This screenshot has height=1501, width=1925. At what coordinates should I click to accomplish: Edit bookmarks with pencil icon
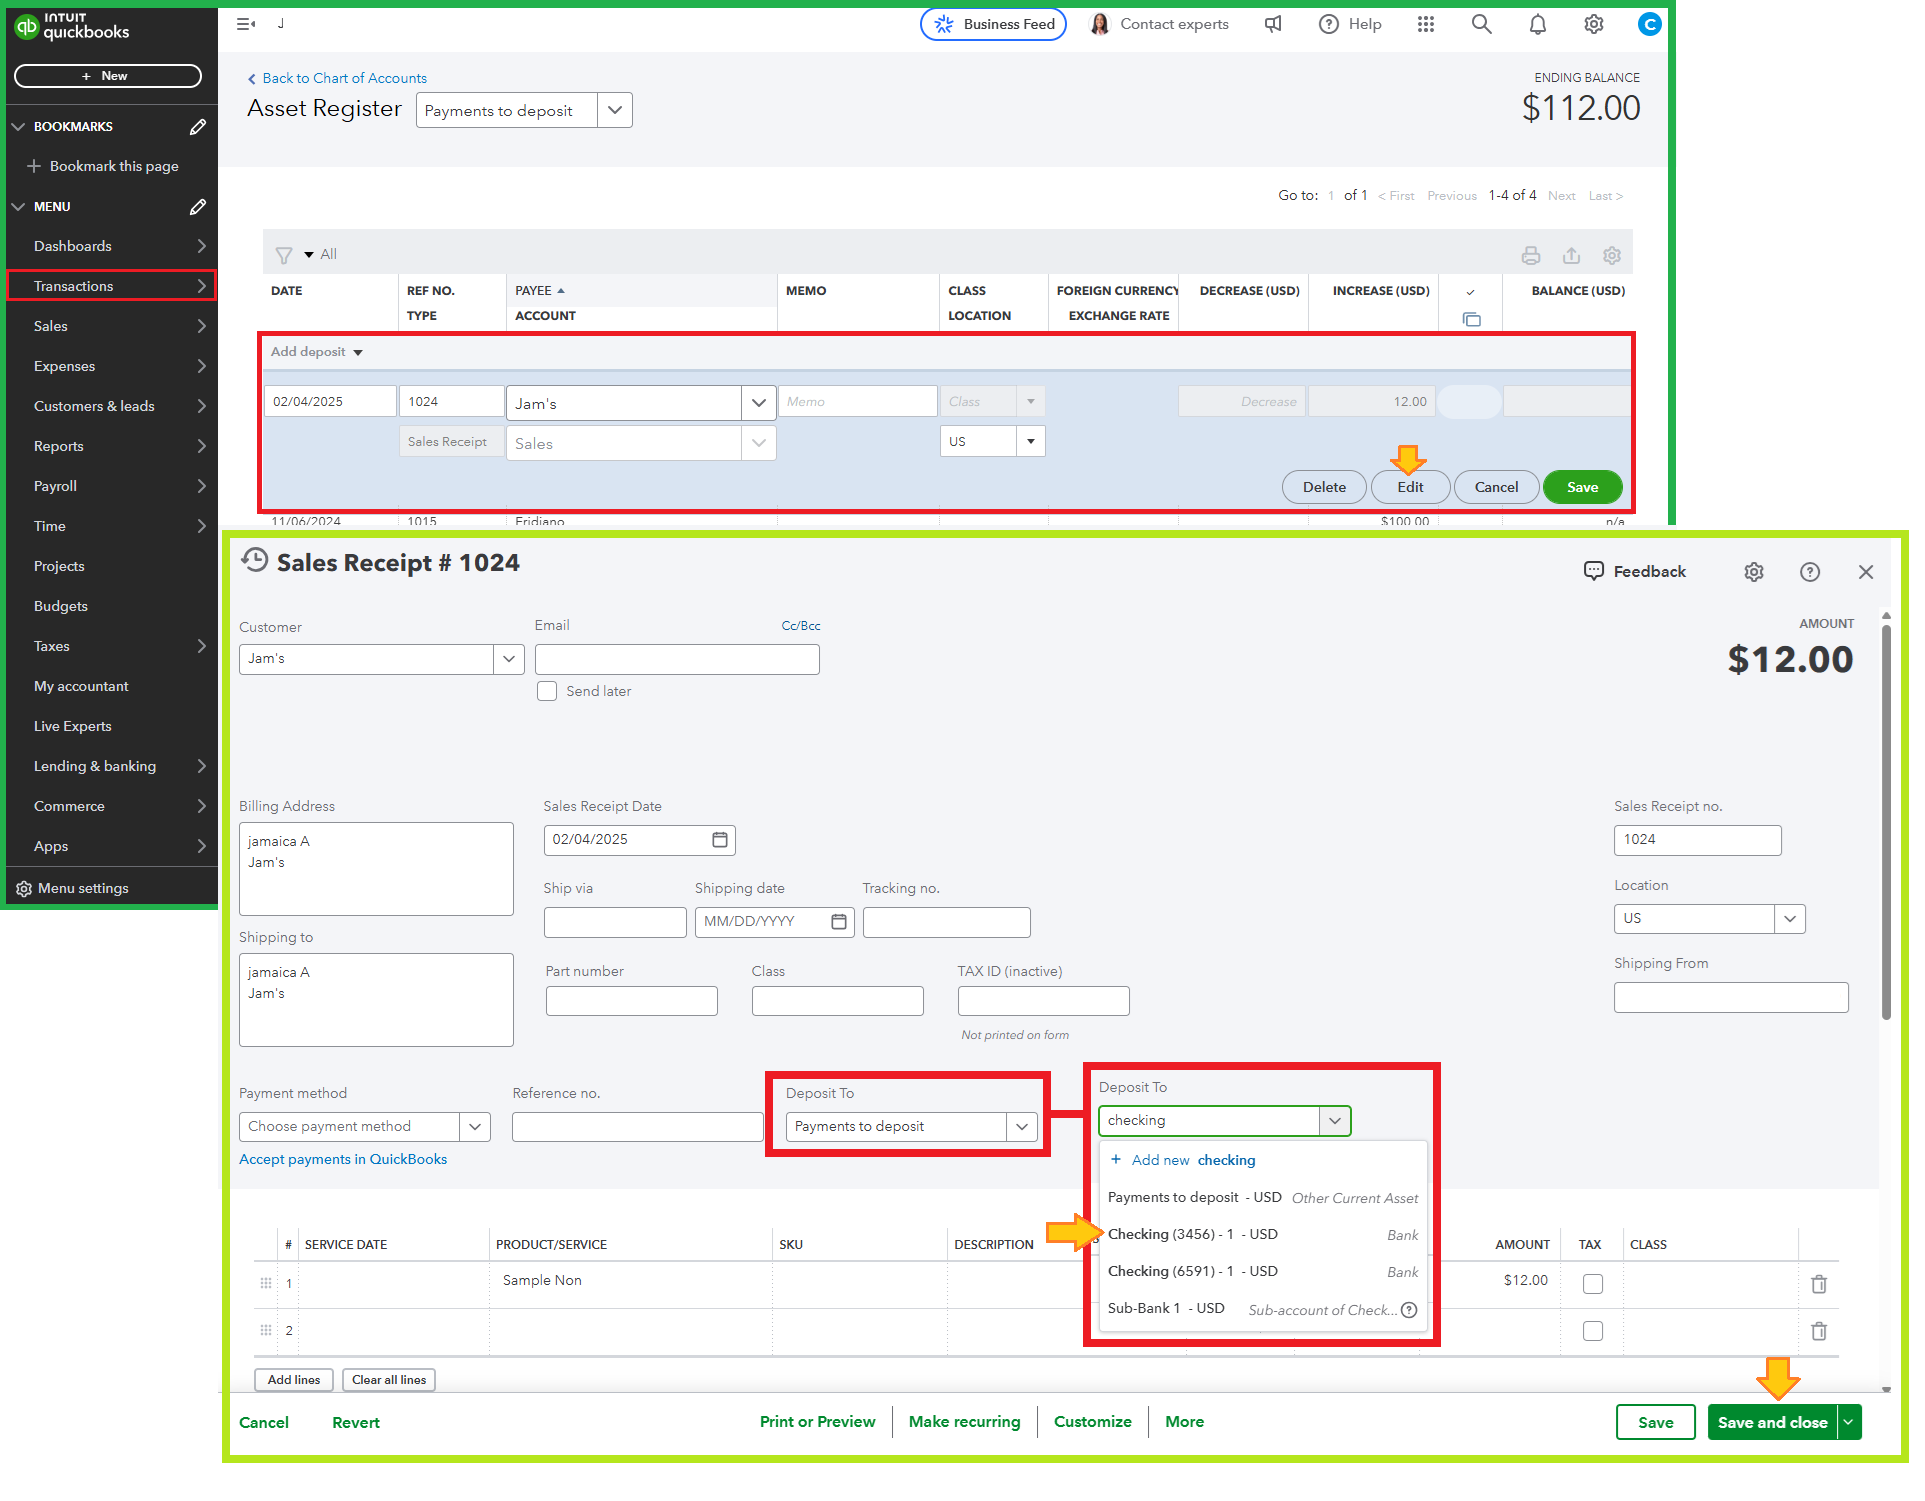click(x=197, y=127)
